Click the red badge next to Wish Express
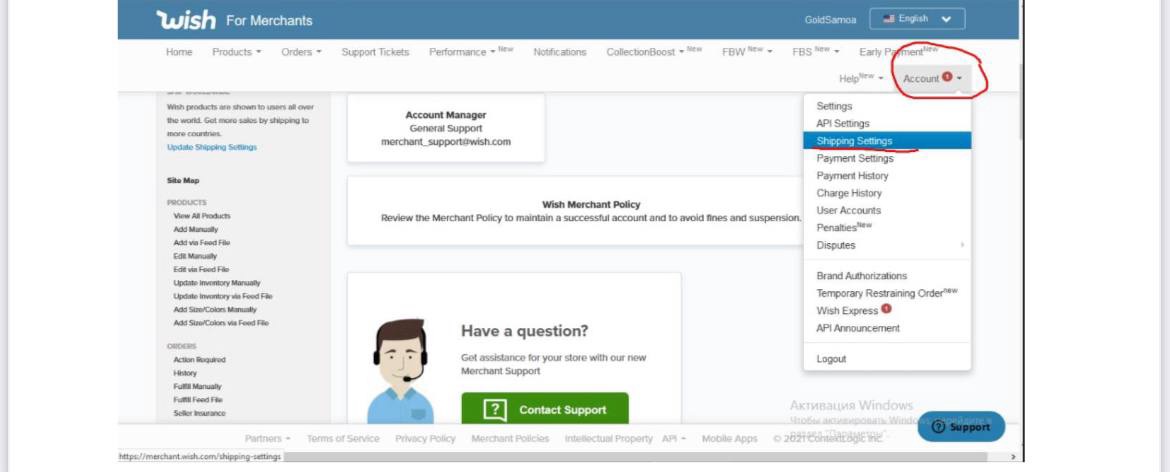 click(886, 310)
